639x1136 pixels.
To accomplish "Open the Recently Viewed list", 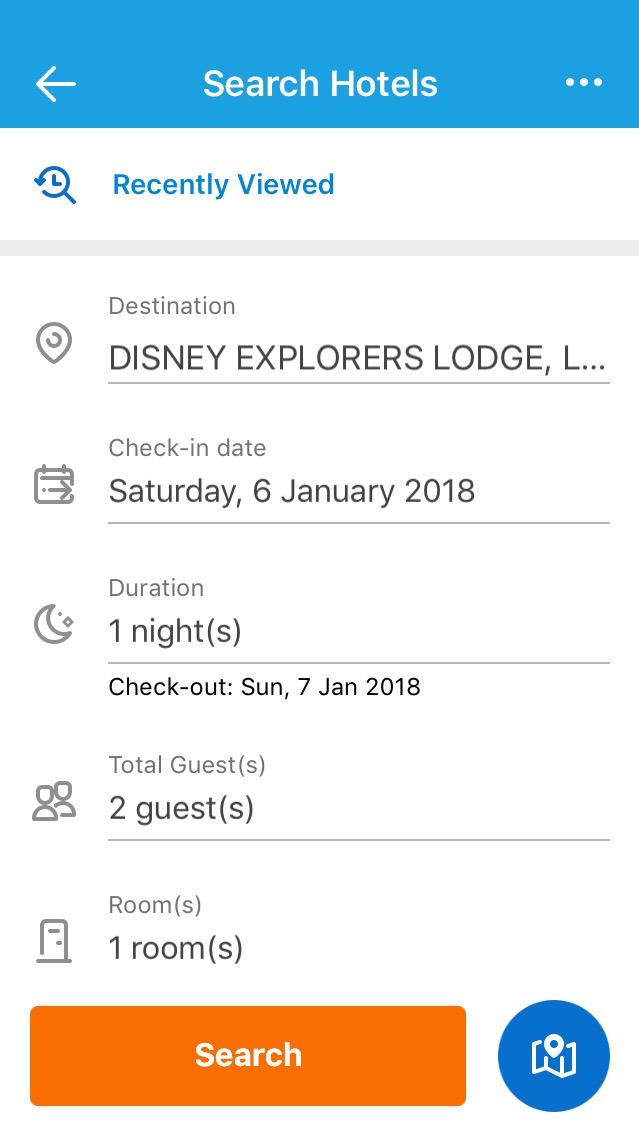I will 223,184.
